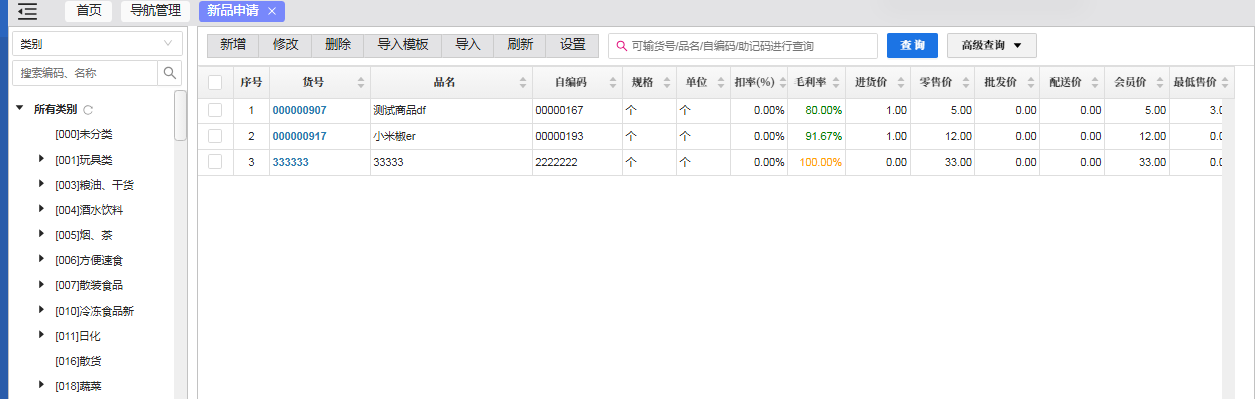Screen dimensions: 1255x399
Task: Check the row for 测试商品df
Action: point(215,110)
